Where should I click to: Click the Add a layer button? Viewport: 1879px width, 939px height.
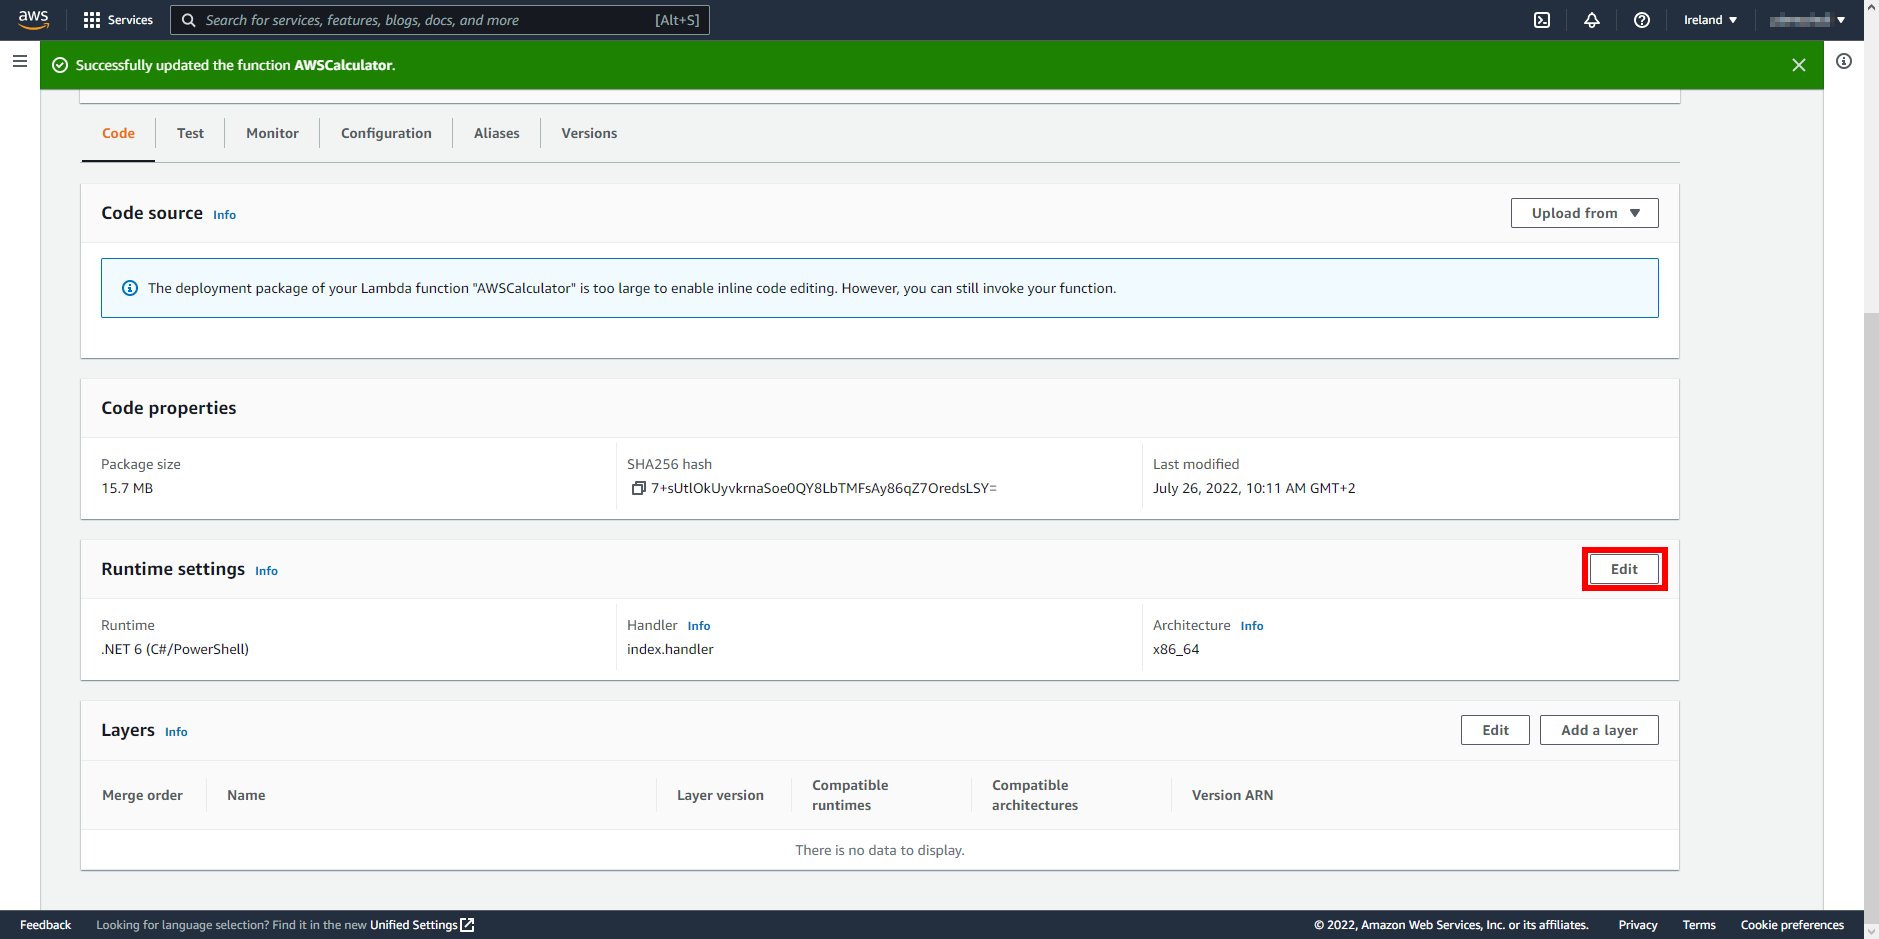1599,729
